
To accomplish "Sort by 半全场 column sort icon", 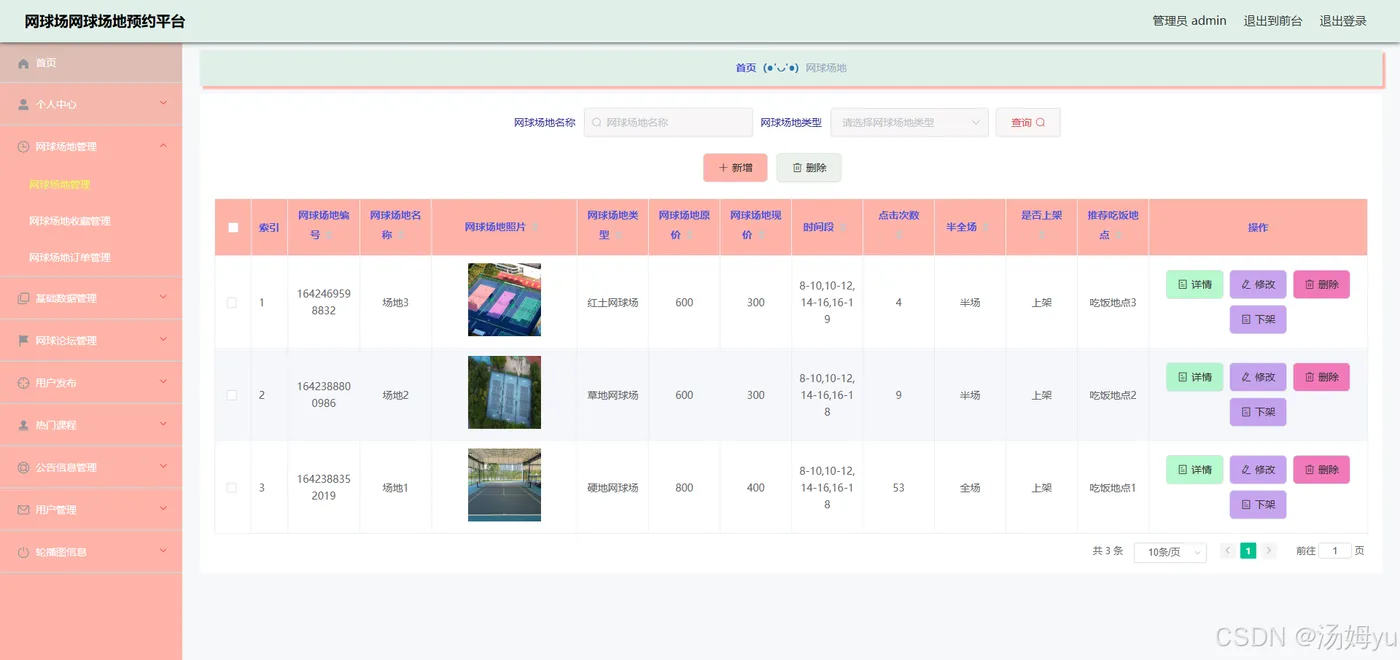I will pyautogui.click(x=986, y=228).
